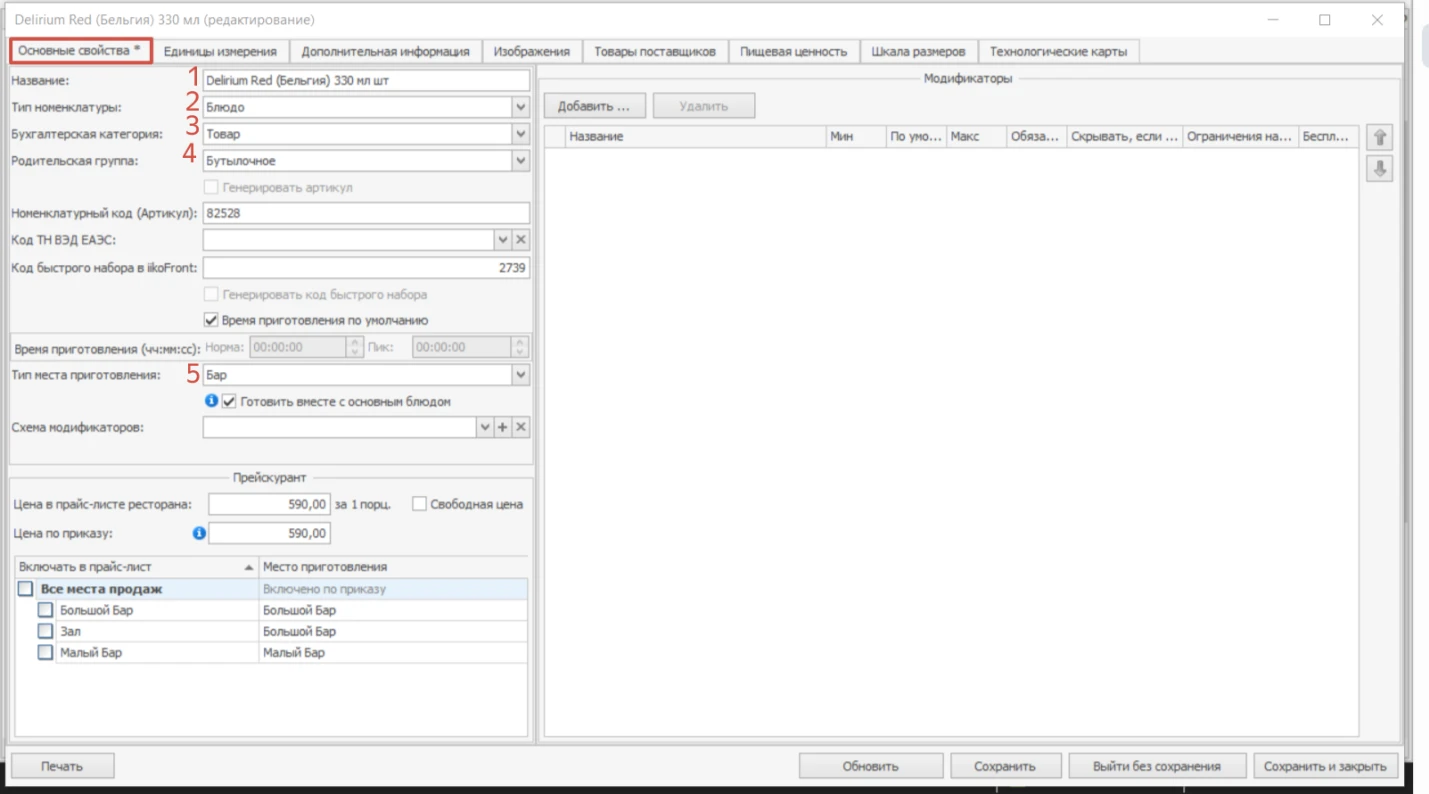Open the Товары поставщиков tab

pos(655,51)
